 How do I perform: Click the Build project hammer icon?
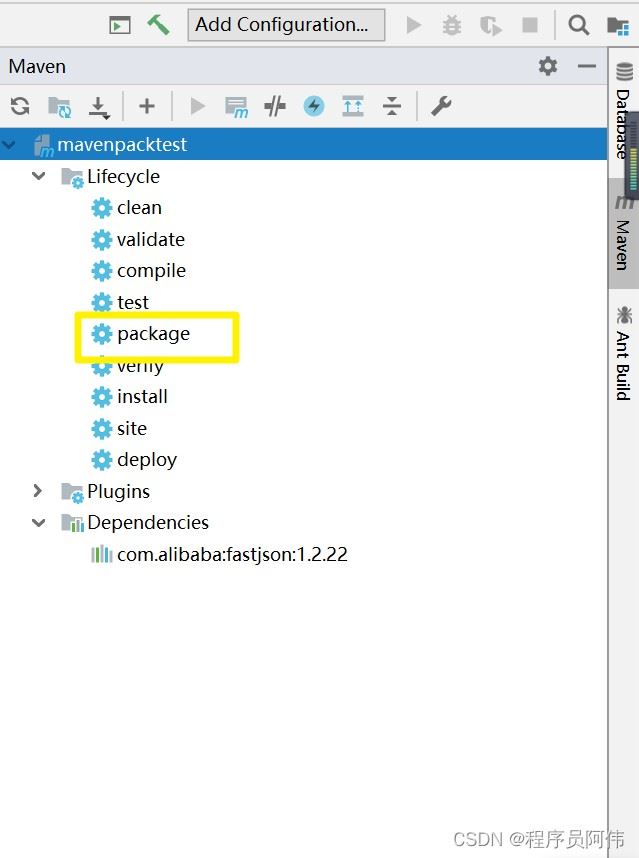click(158, 25)
